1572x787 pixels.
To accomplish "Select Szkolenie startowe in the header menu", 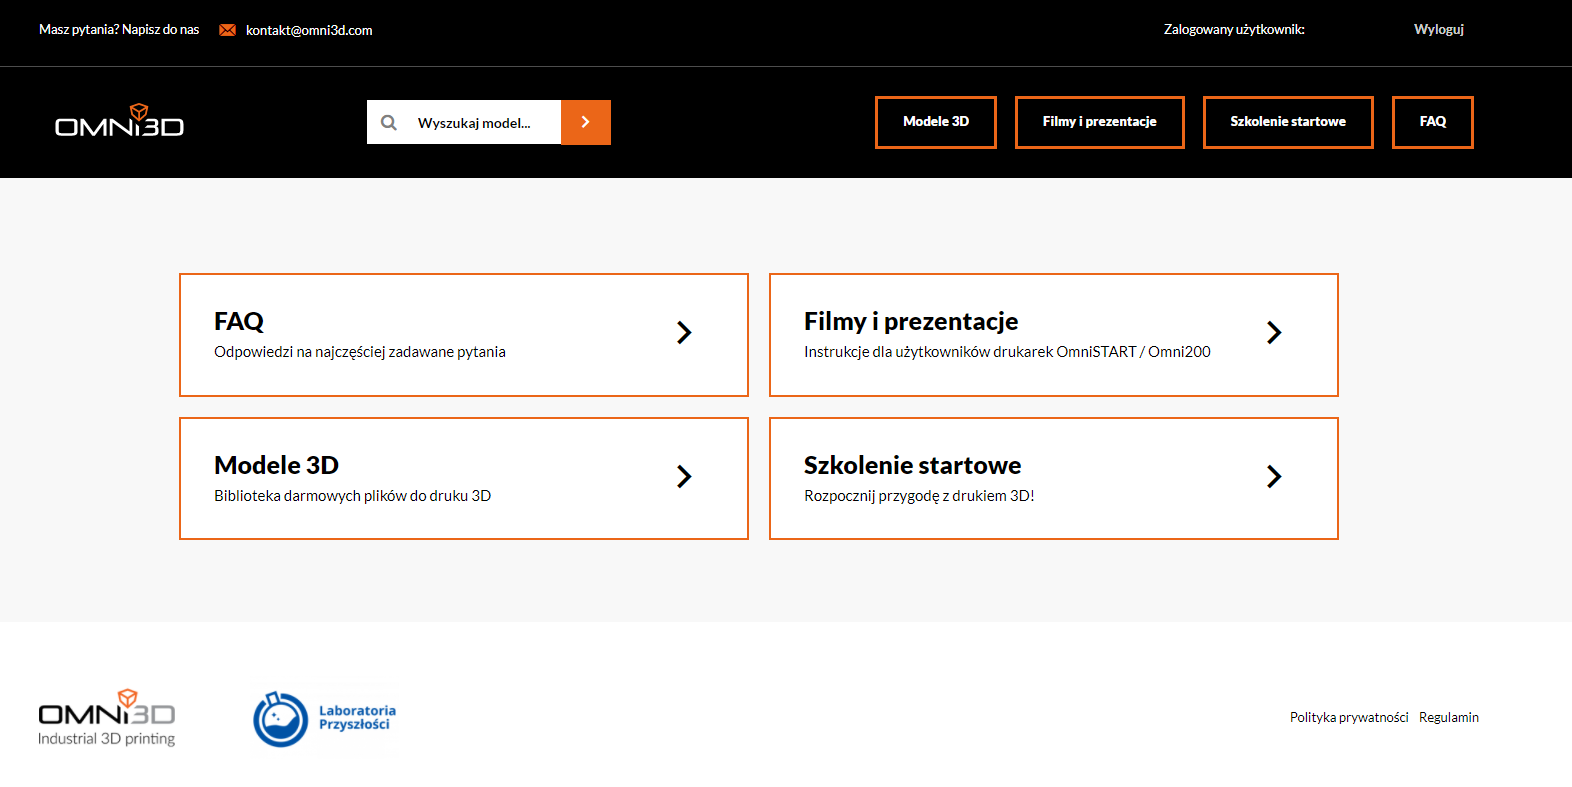I will pyautogui.click(x=1288, y=122).
